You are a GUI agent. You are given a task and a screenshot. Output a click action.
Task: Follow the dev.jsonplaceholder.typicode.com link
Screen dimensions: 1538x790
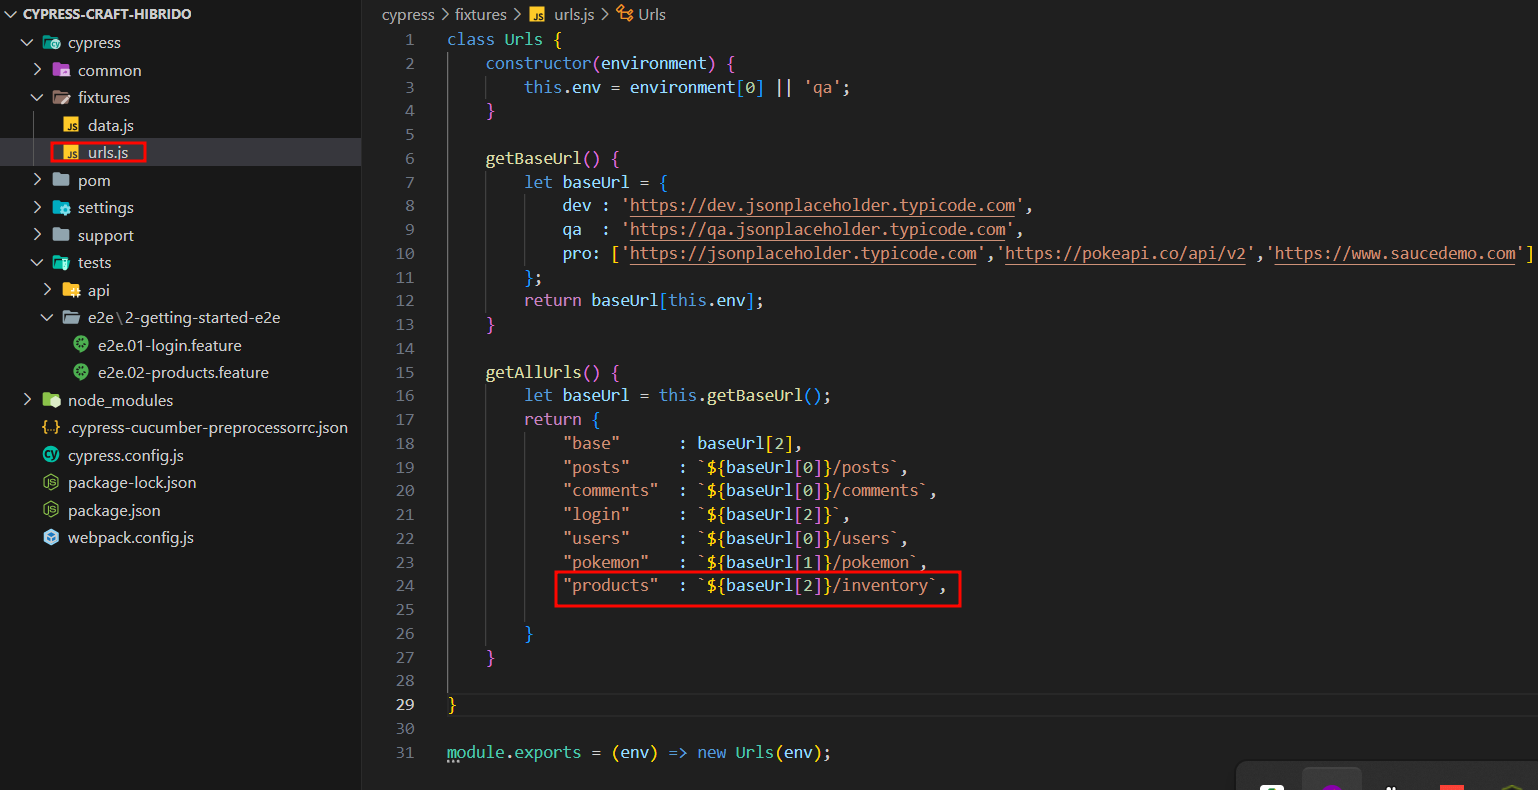(x=822, y=205)
